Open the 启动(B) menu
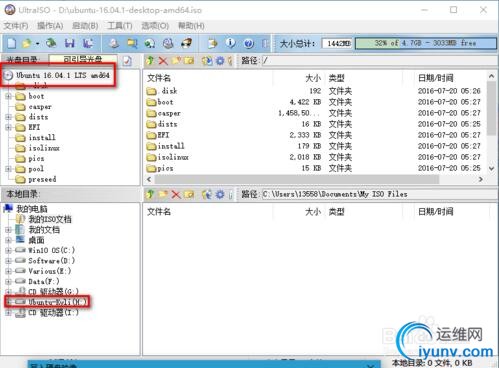499x368 pixels. 85,26
